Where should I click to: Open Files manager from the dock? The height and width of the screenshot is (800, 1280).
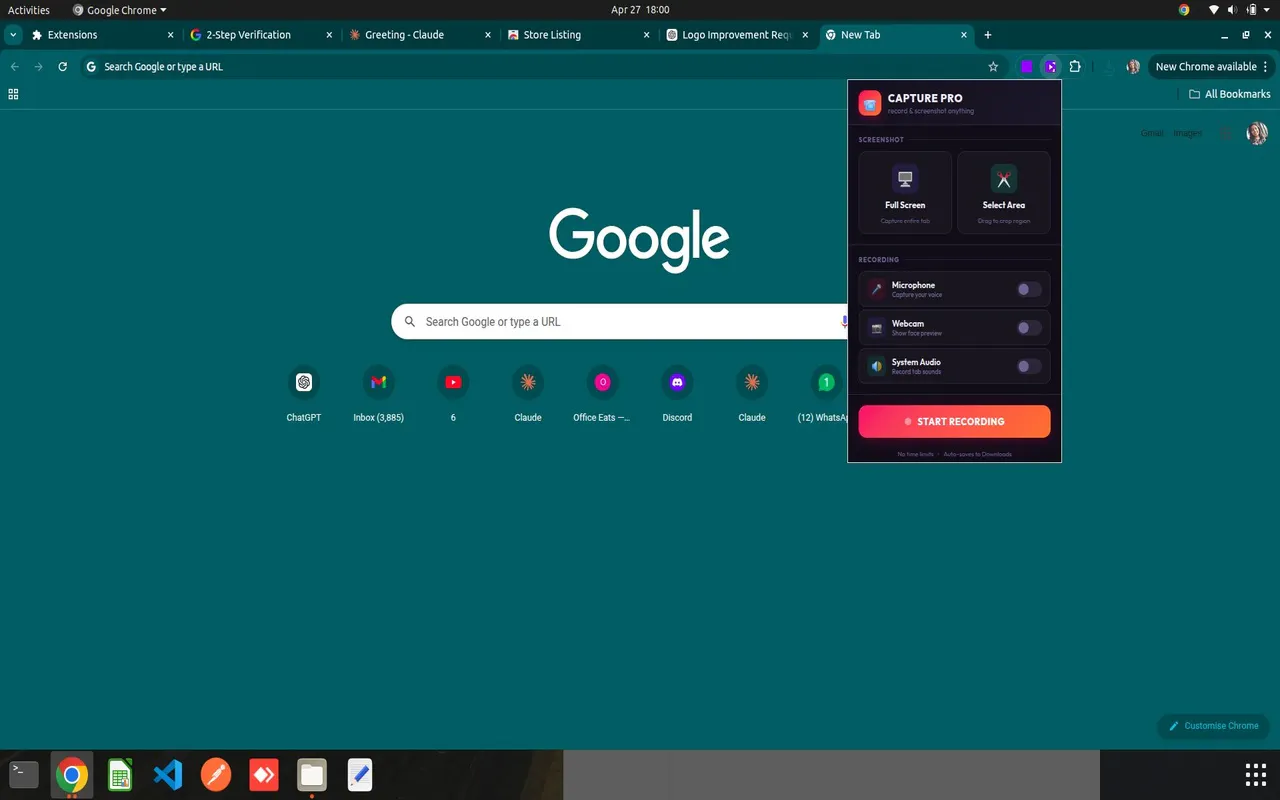(312, 775)
